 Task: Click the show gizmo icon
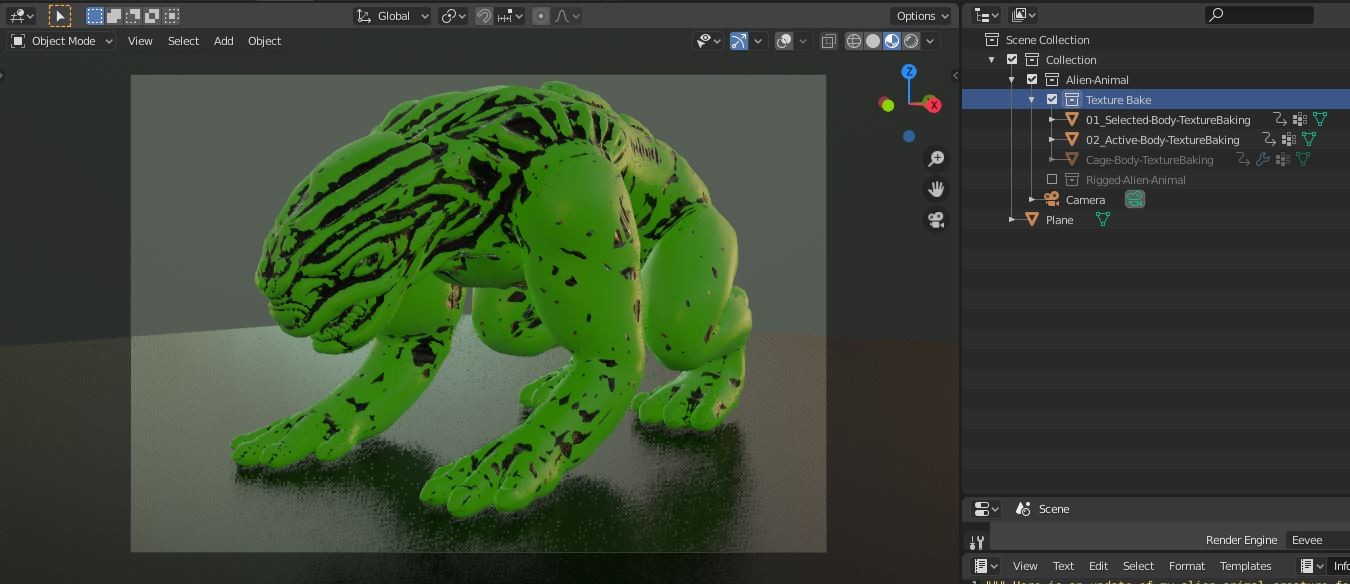tap(737, 41)
